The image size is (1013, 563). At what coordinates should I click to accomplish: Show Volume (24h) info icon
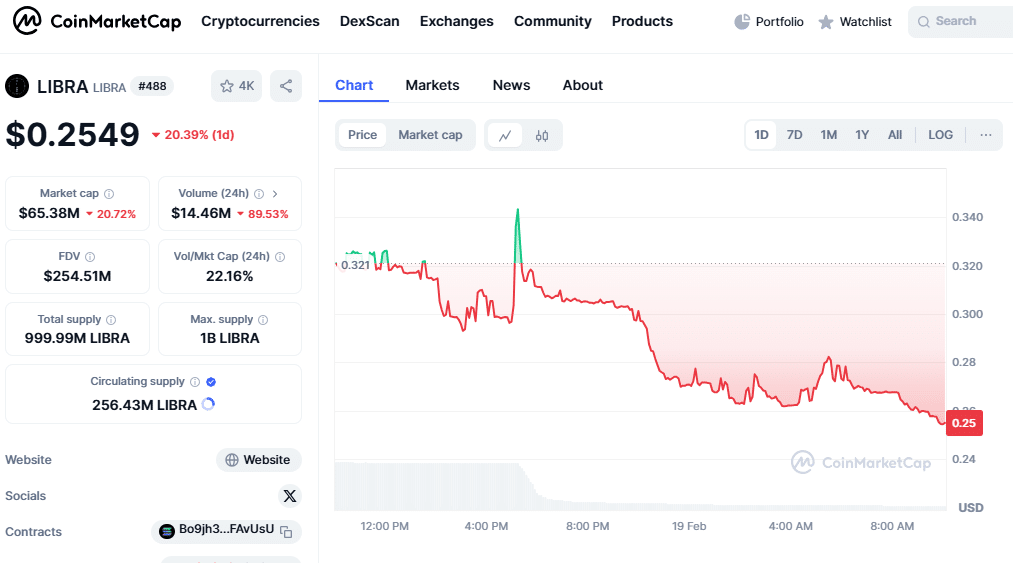coord(259,194)
